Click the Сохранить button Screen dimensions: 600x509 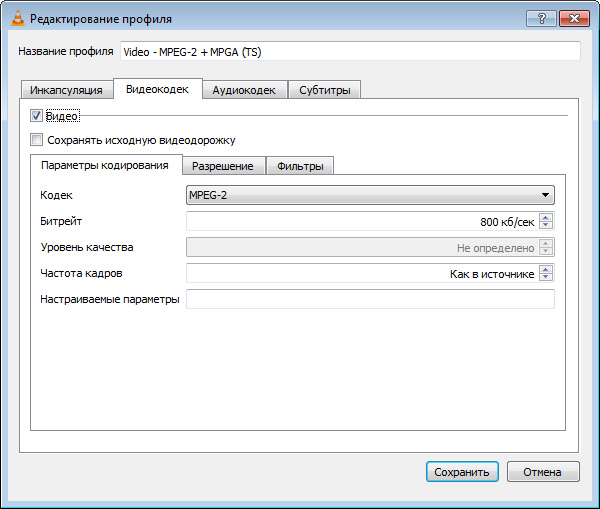click(461, 472)
